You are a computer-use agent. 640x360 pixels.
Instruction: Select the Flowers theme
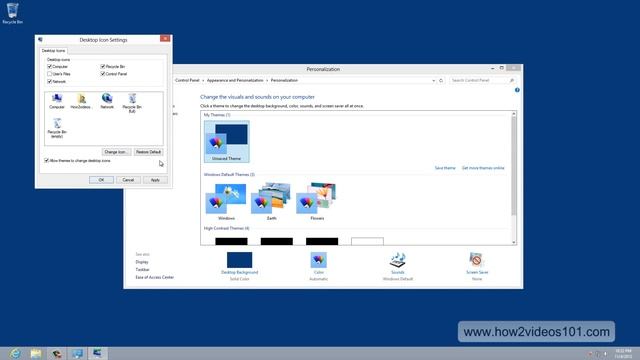(x=317, y=202)
